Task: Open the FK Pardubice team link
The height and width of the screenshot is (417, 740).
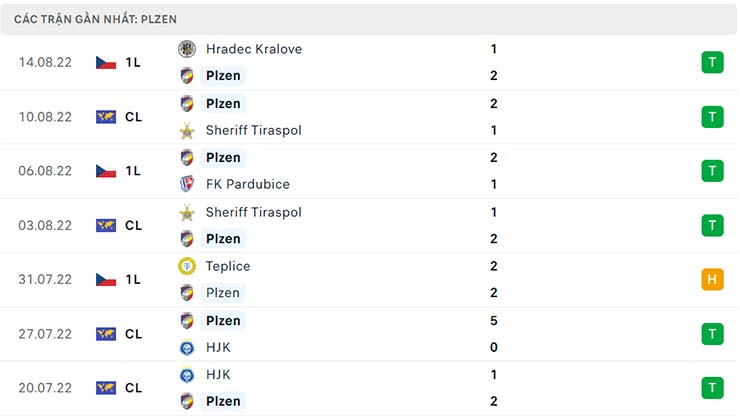Action: [247, 184]
